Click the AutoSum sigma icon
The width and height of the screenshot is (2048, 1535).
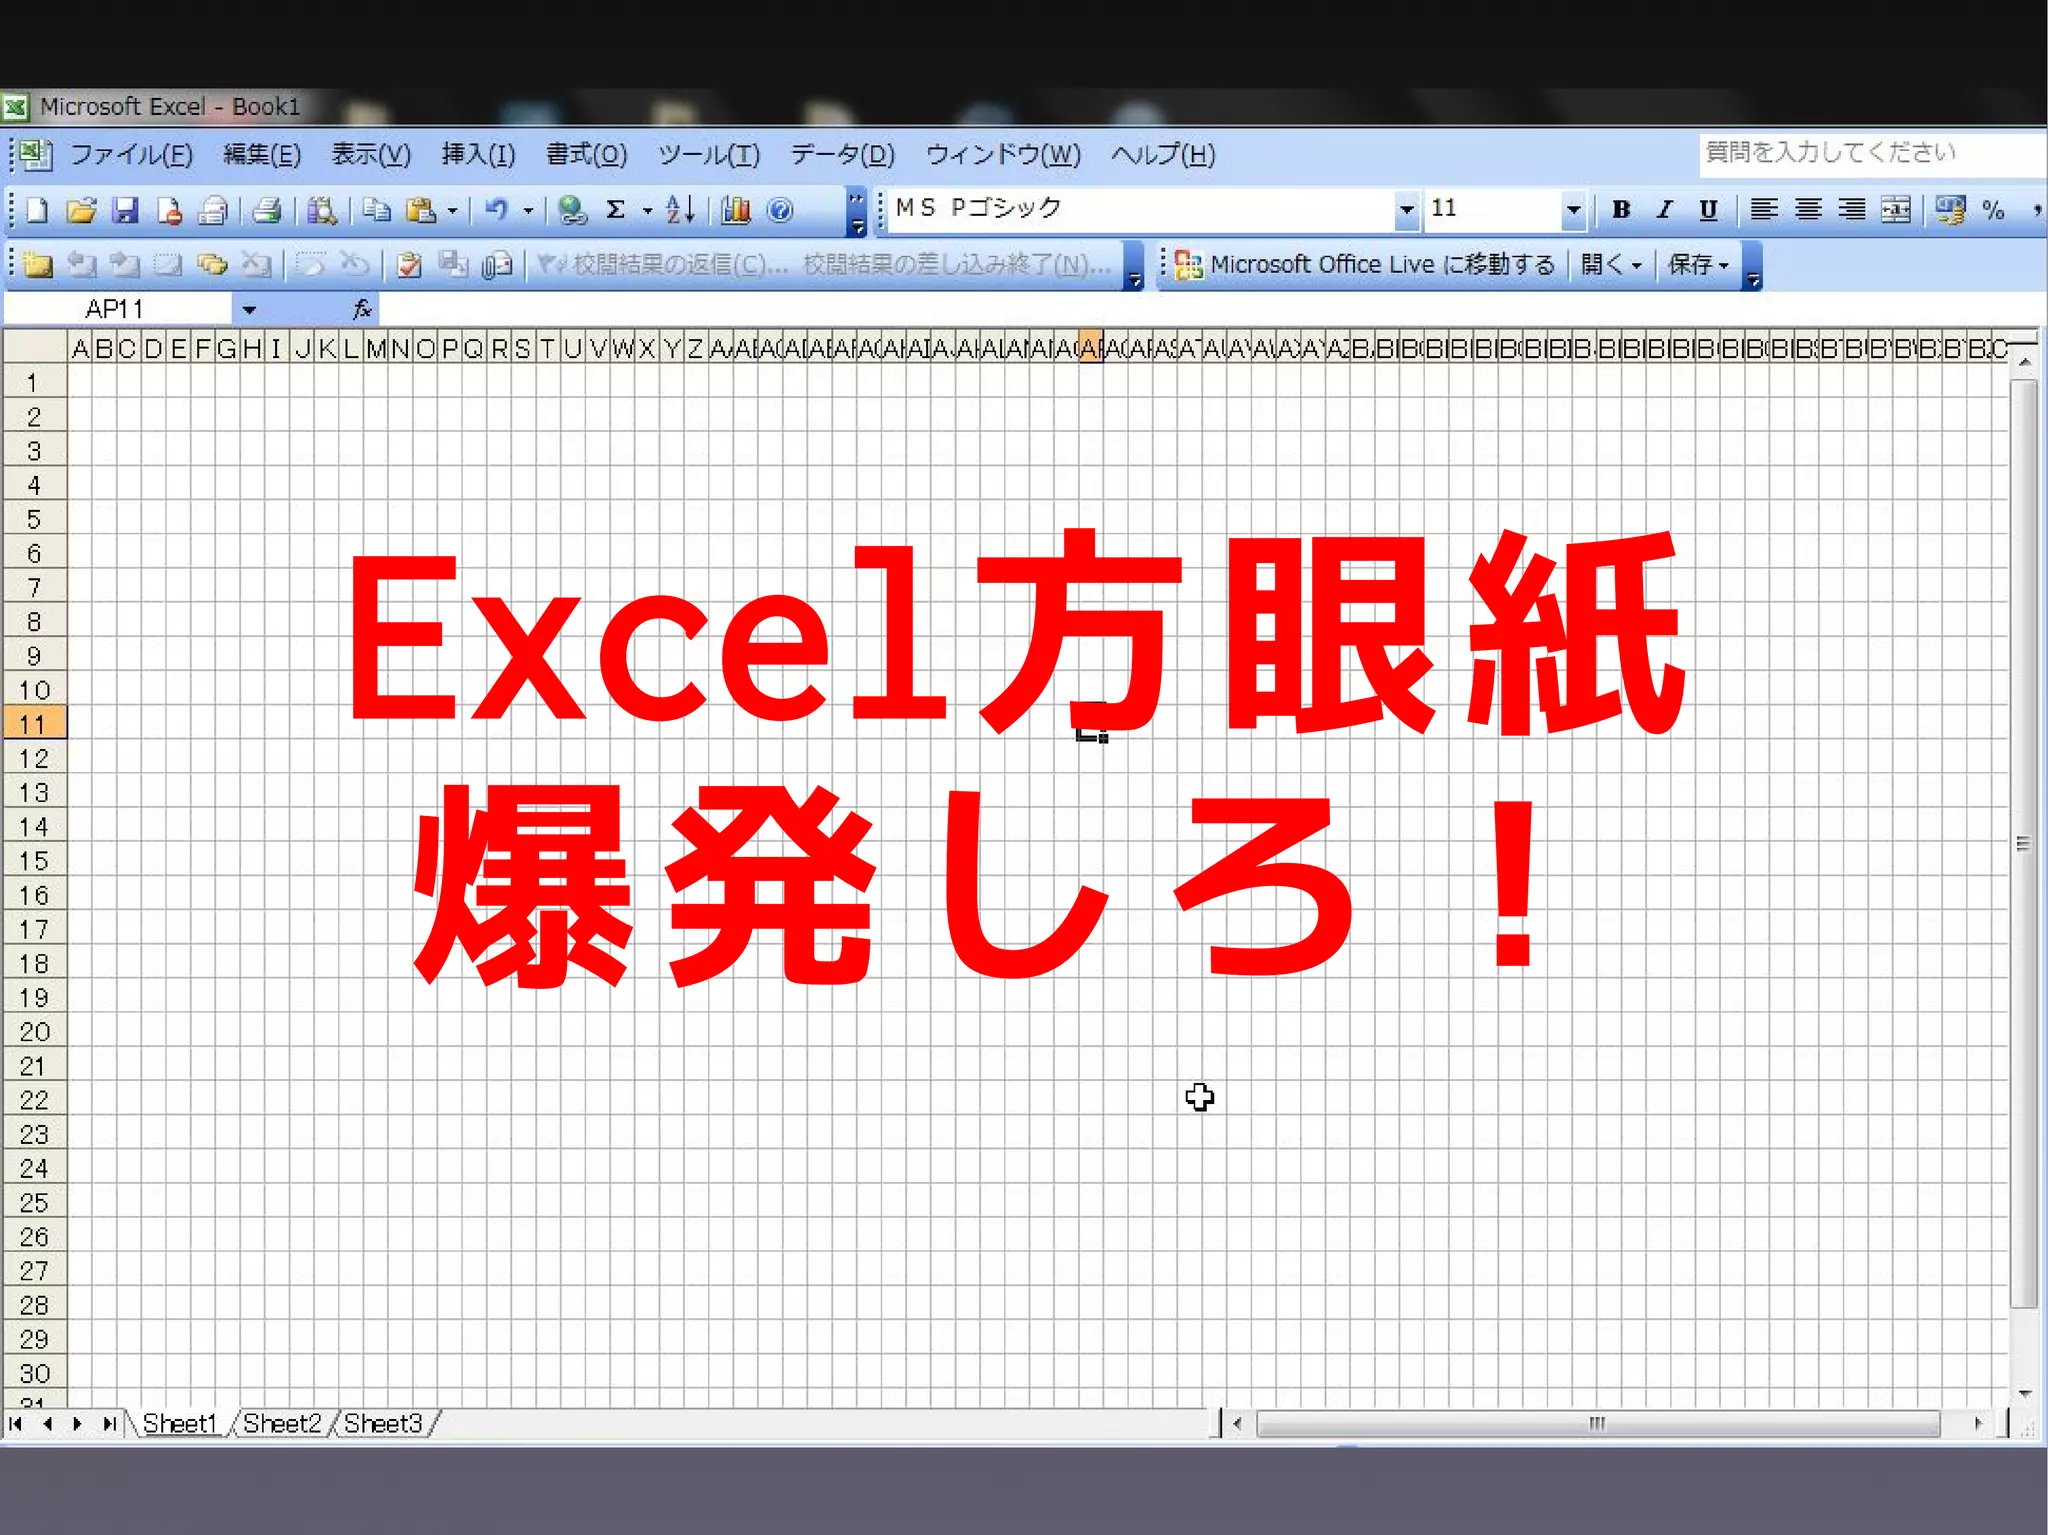pyautogui.click(x=616, y=210)
